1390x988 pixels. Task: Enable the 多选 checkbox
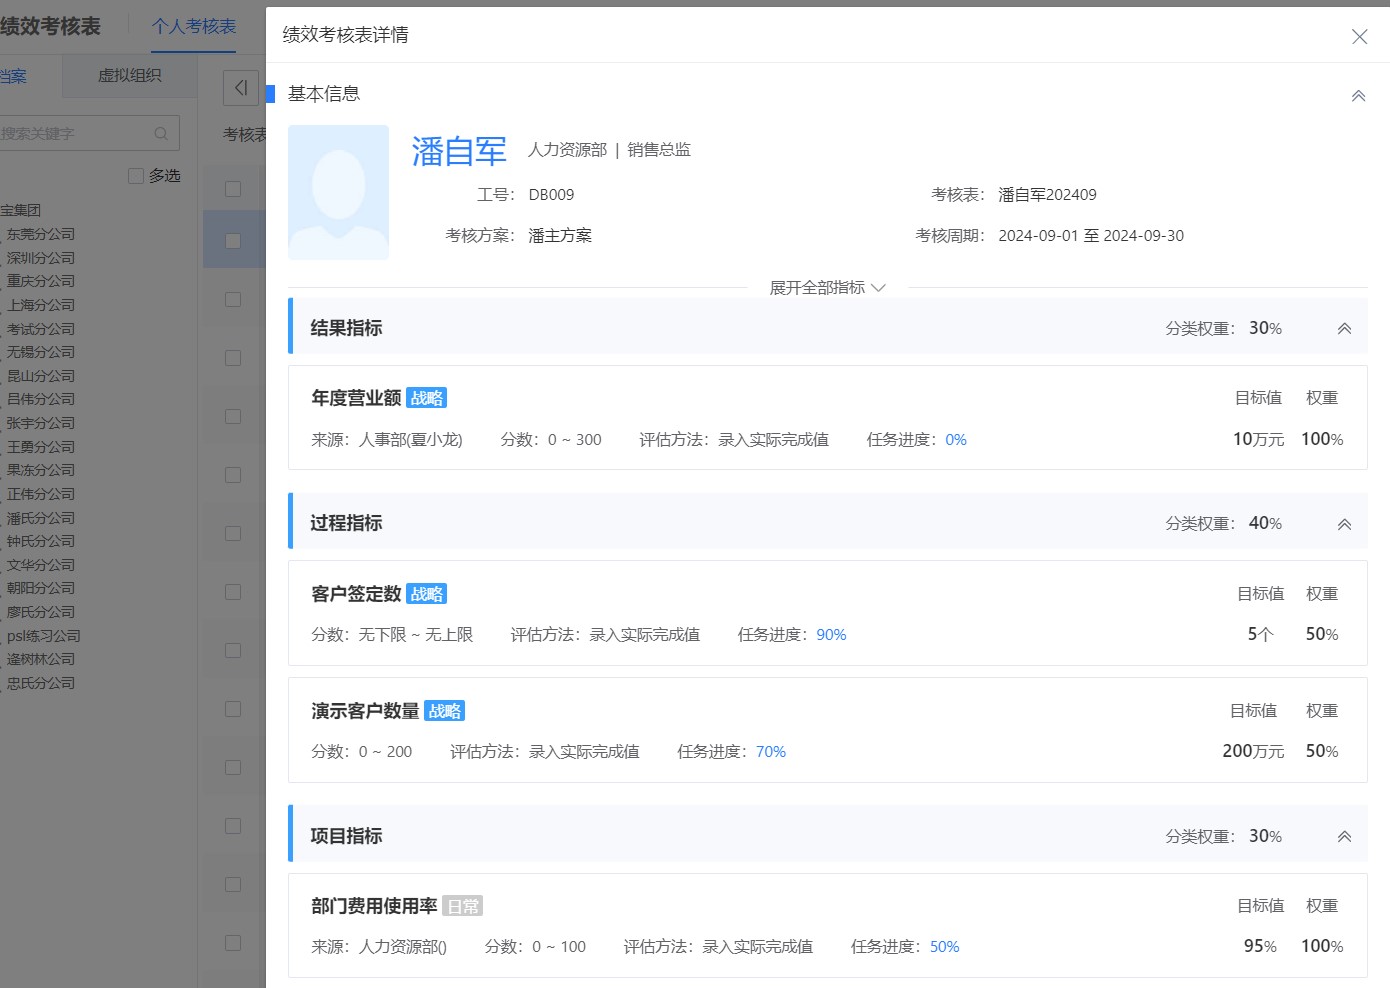(x=135, y=175)
